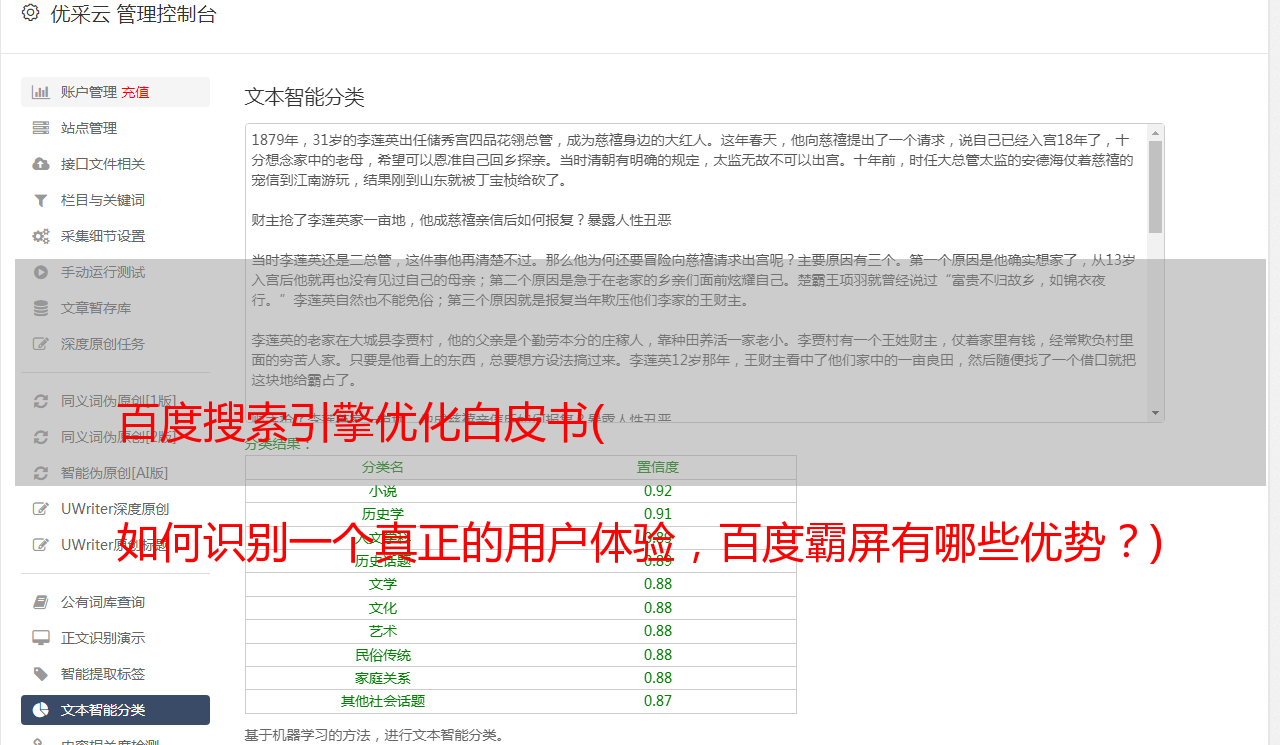Click the refresh icon for 同义词伪原创[1版]

click(41, 401)
